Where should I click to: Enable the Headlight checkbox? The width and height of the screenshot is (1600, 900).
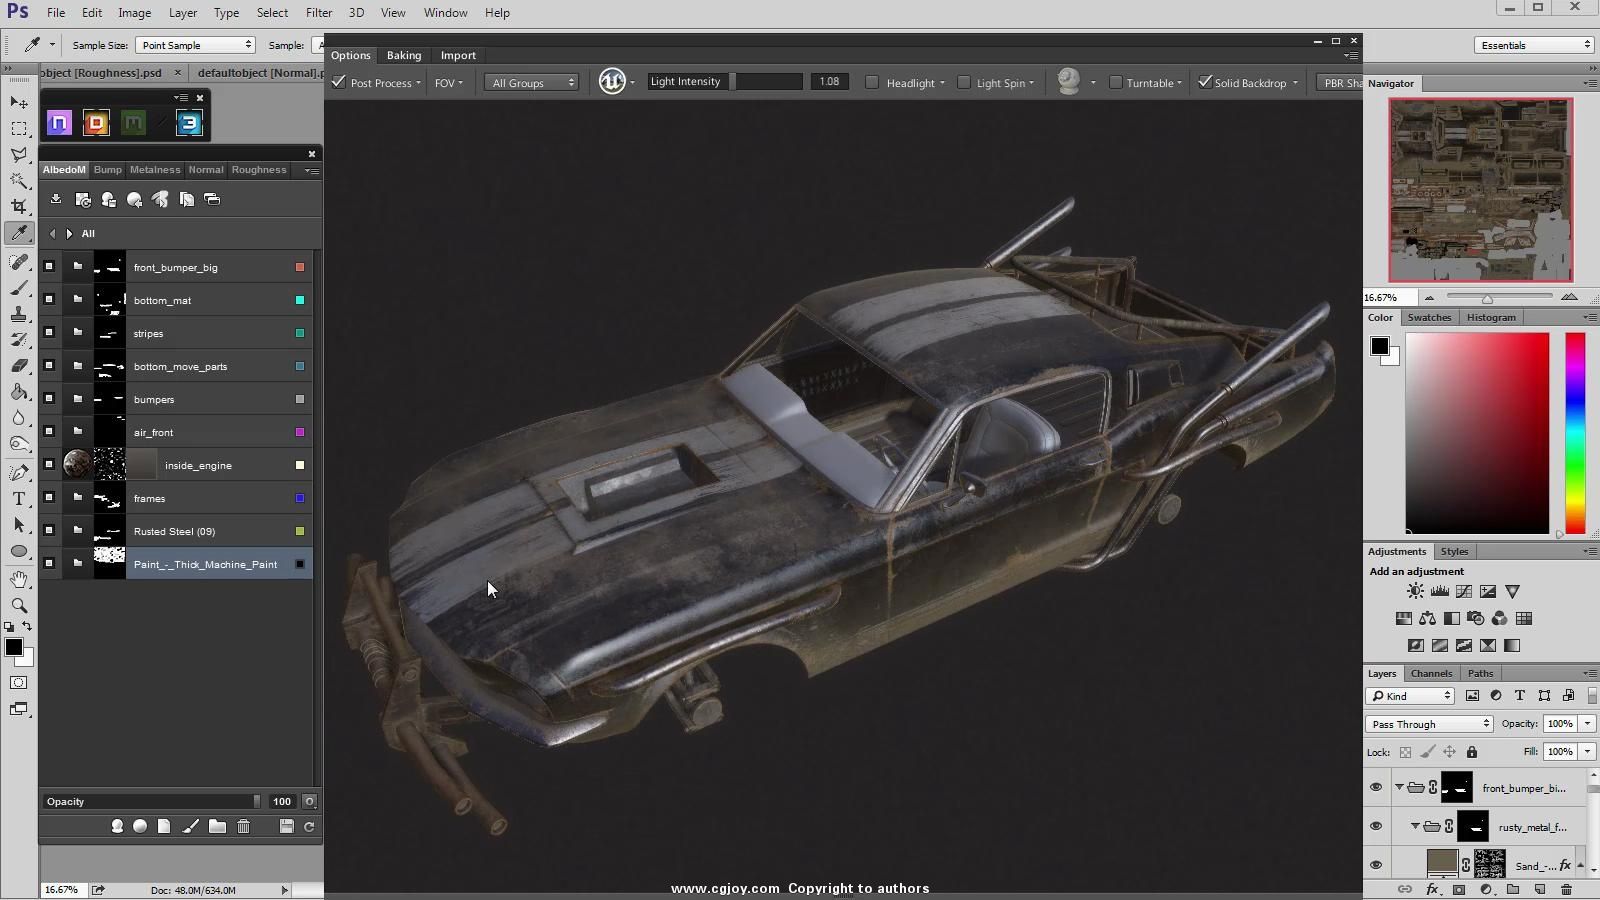(872, 82)
